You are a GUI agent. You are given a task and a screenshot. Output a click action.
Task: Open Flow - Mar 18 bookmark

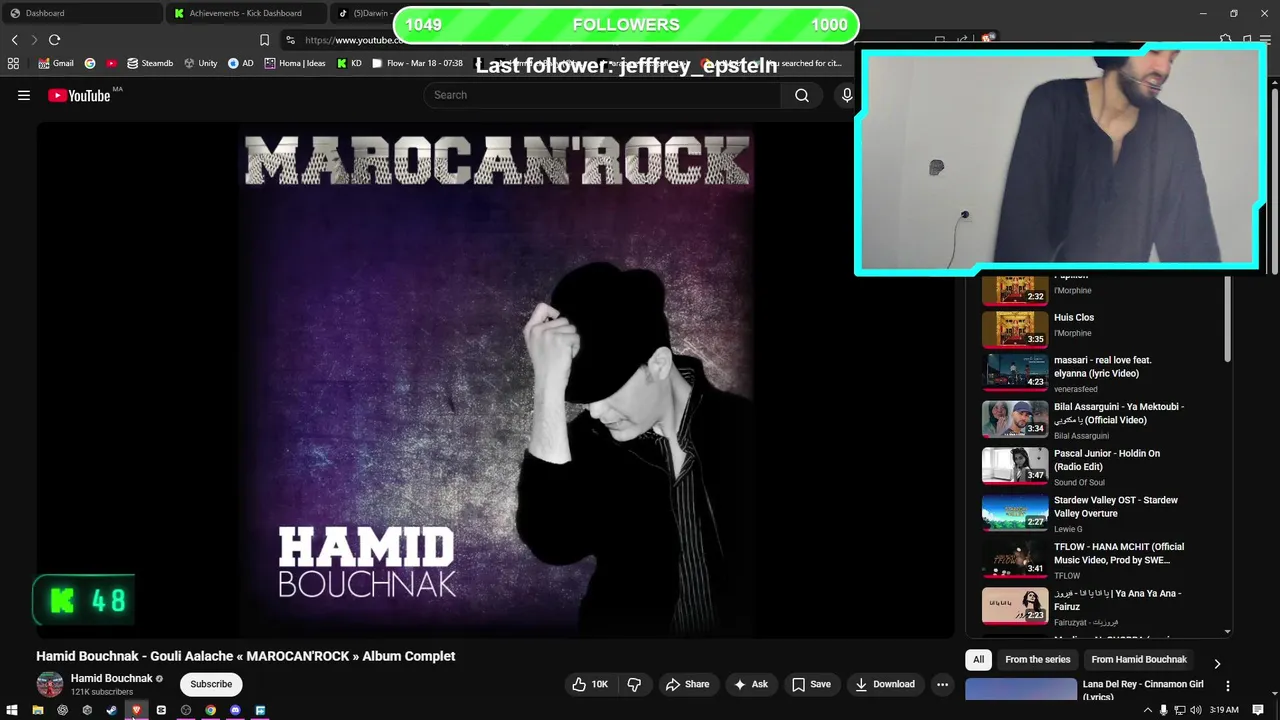(417, 63)
